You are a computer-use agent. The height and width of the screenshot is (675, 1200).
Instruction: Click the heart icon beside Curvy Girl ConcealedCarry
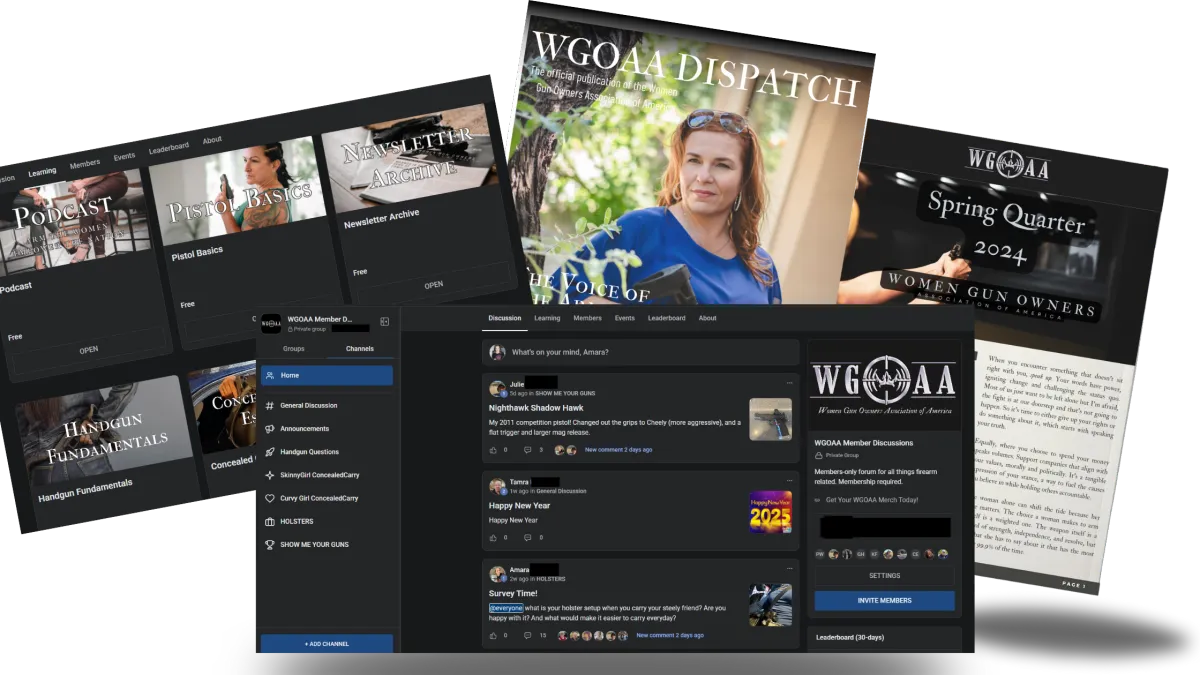tap(270, 498)
